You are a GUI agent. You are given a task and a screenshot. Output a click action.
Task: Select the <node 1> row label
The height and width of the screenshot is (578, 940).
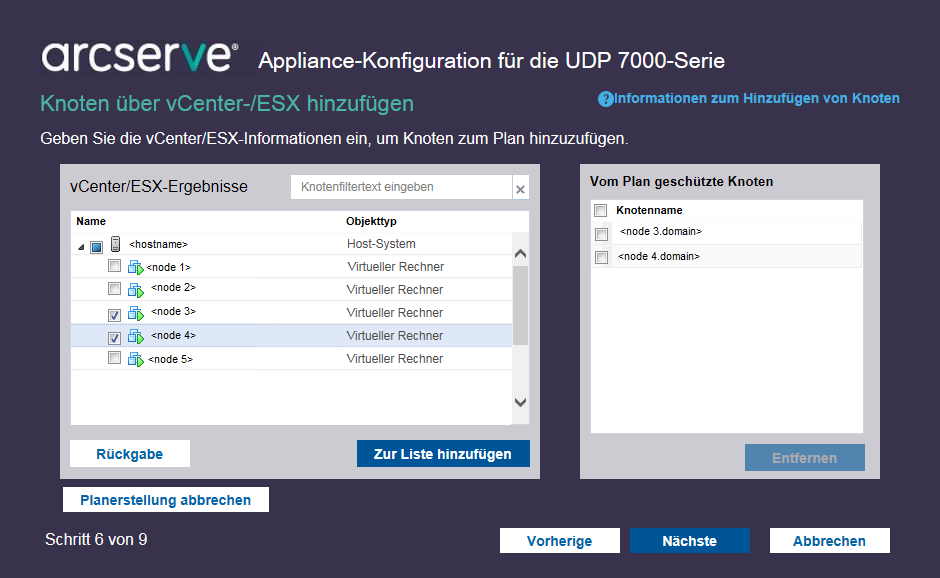pyautogui.click(x=168, y=267)
